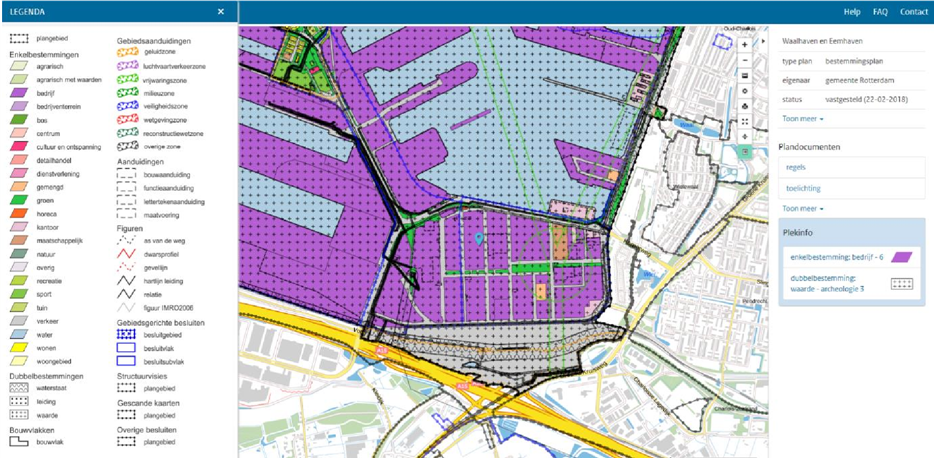934x458 pixels.
Task: Switch map to fullscreen view
Action: [x=745, y=120]
